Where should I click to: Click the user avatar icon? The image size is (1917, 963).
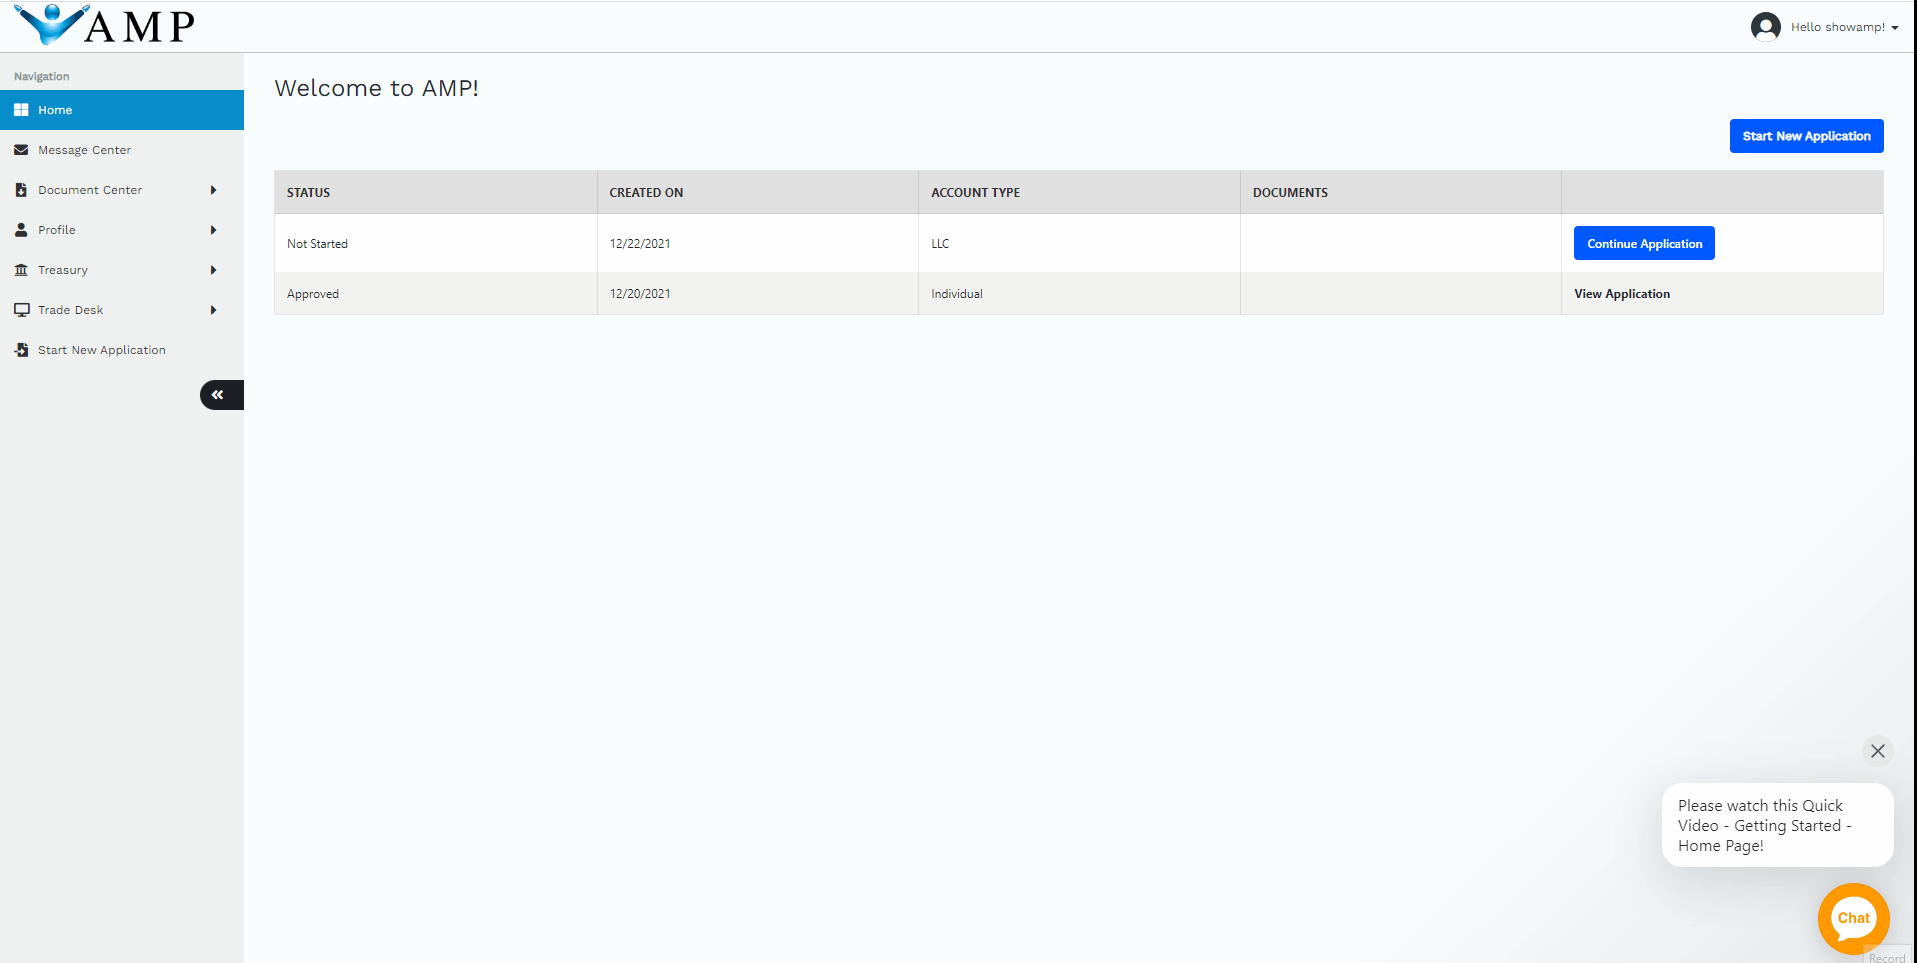coord(1765,27)
